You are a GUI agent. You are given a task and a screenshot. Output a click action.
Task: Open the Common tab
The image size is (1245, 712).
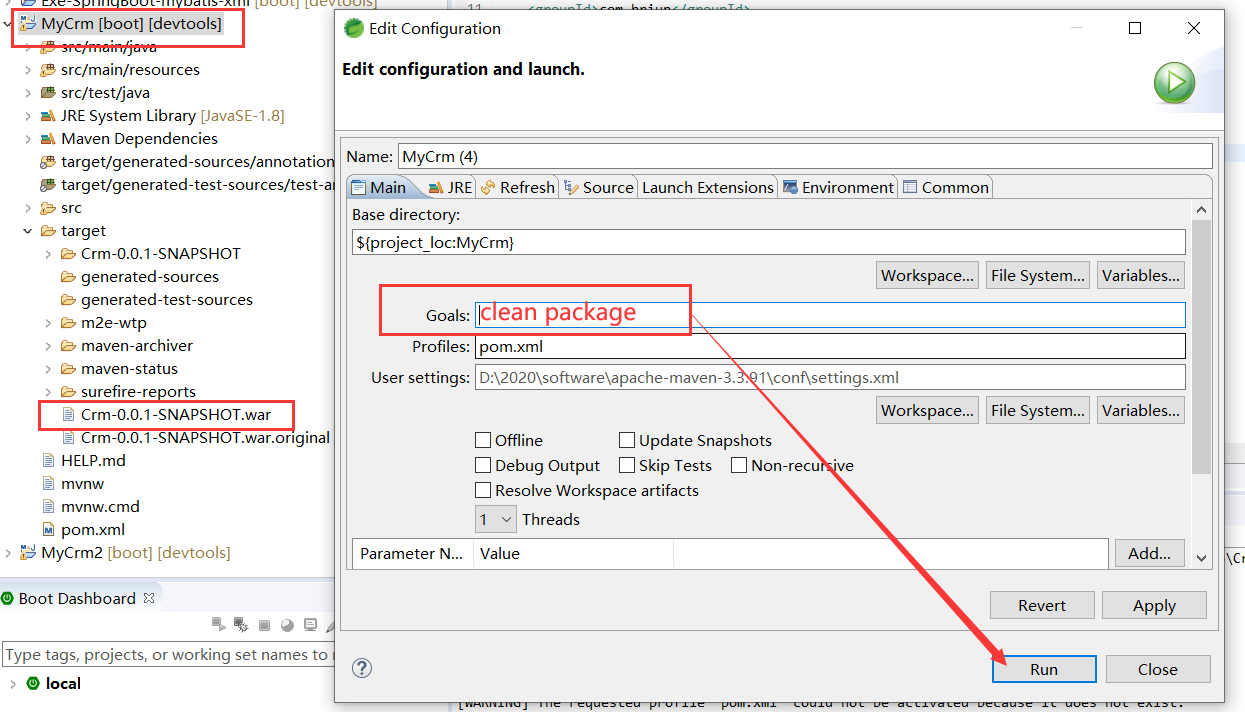point(945,187)
